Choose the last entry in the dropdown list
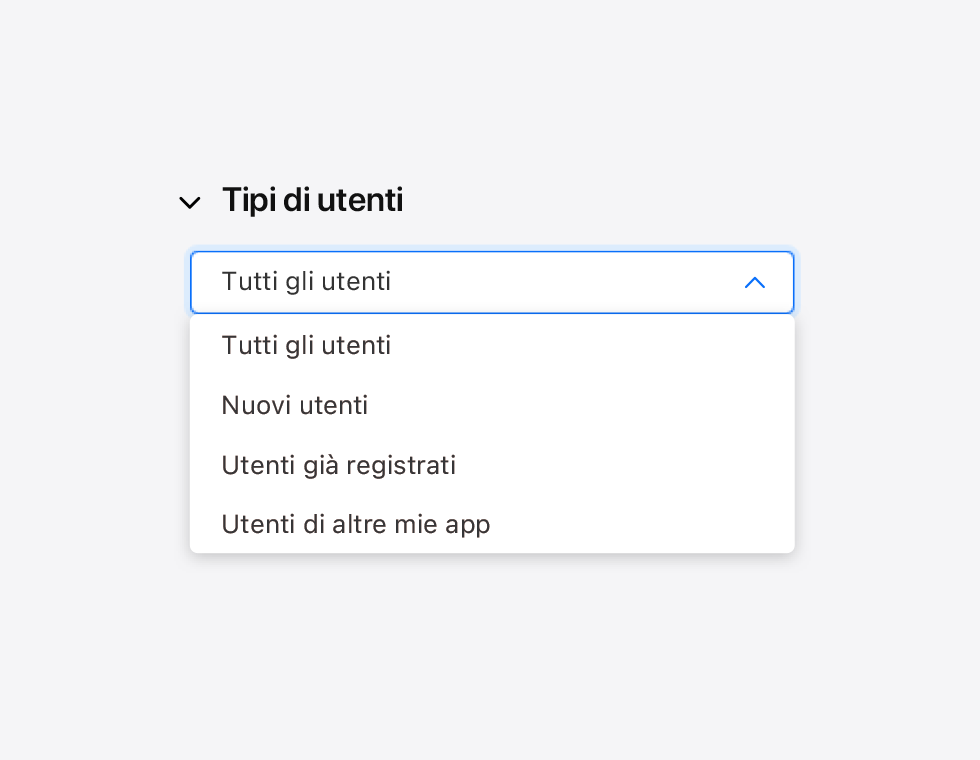The image size is (980, 760). [x=356, y=524]
